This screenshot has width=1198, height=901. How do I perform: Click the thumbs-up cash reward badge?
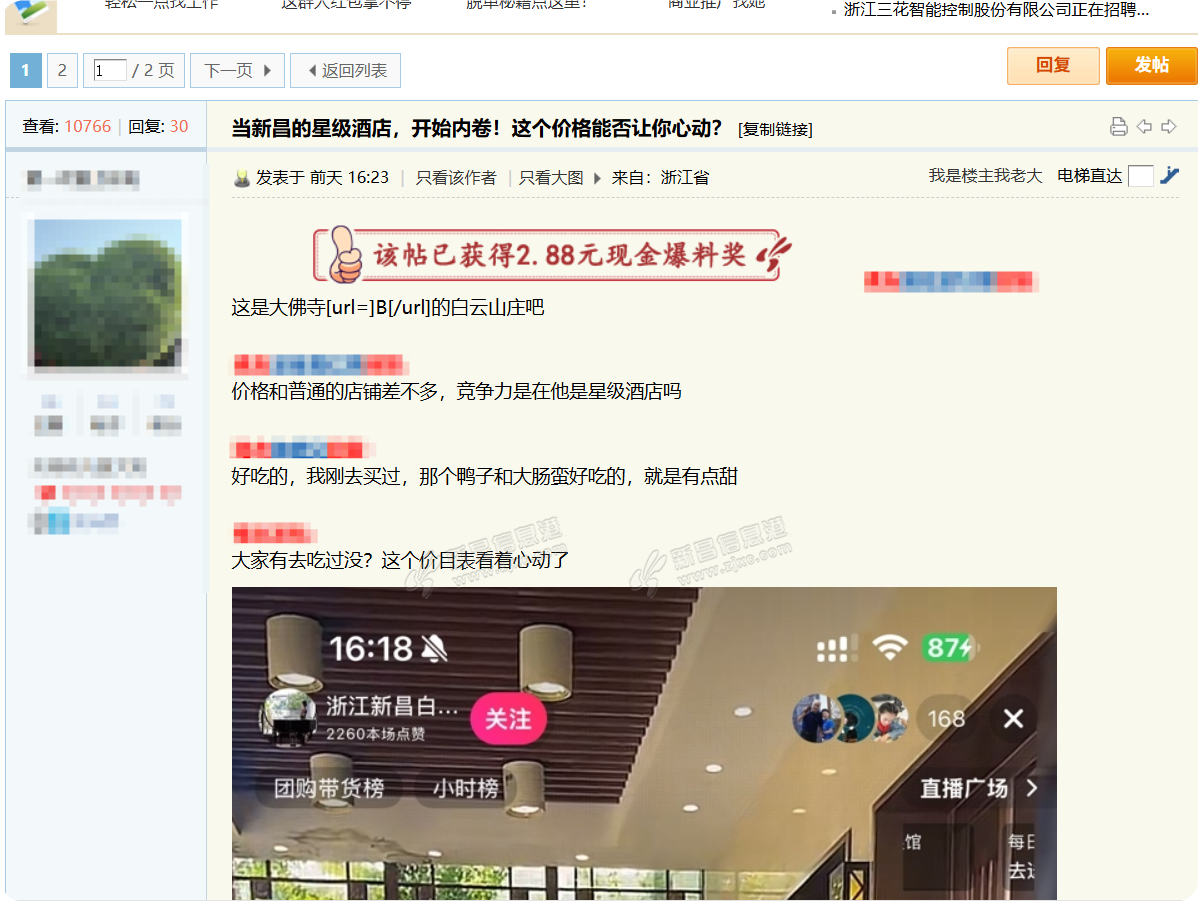546,255
